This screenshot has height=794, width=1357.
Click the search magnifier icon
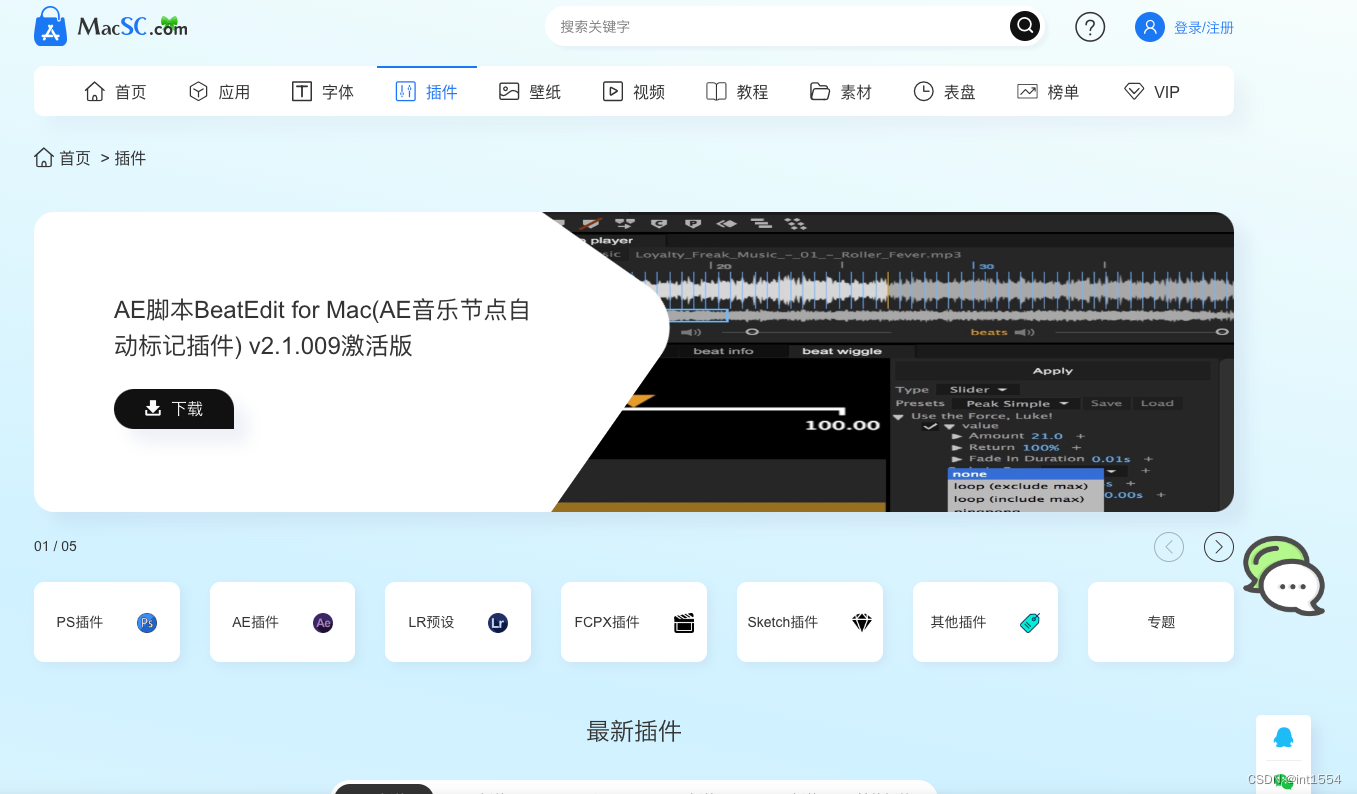(x=1024, y=26)
